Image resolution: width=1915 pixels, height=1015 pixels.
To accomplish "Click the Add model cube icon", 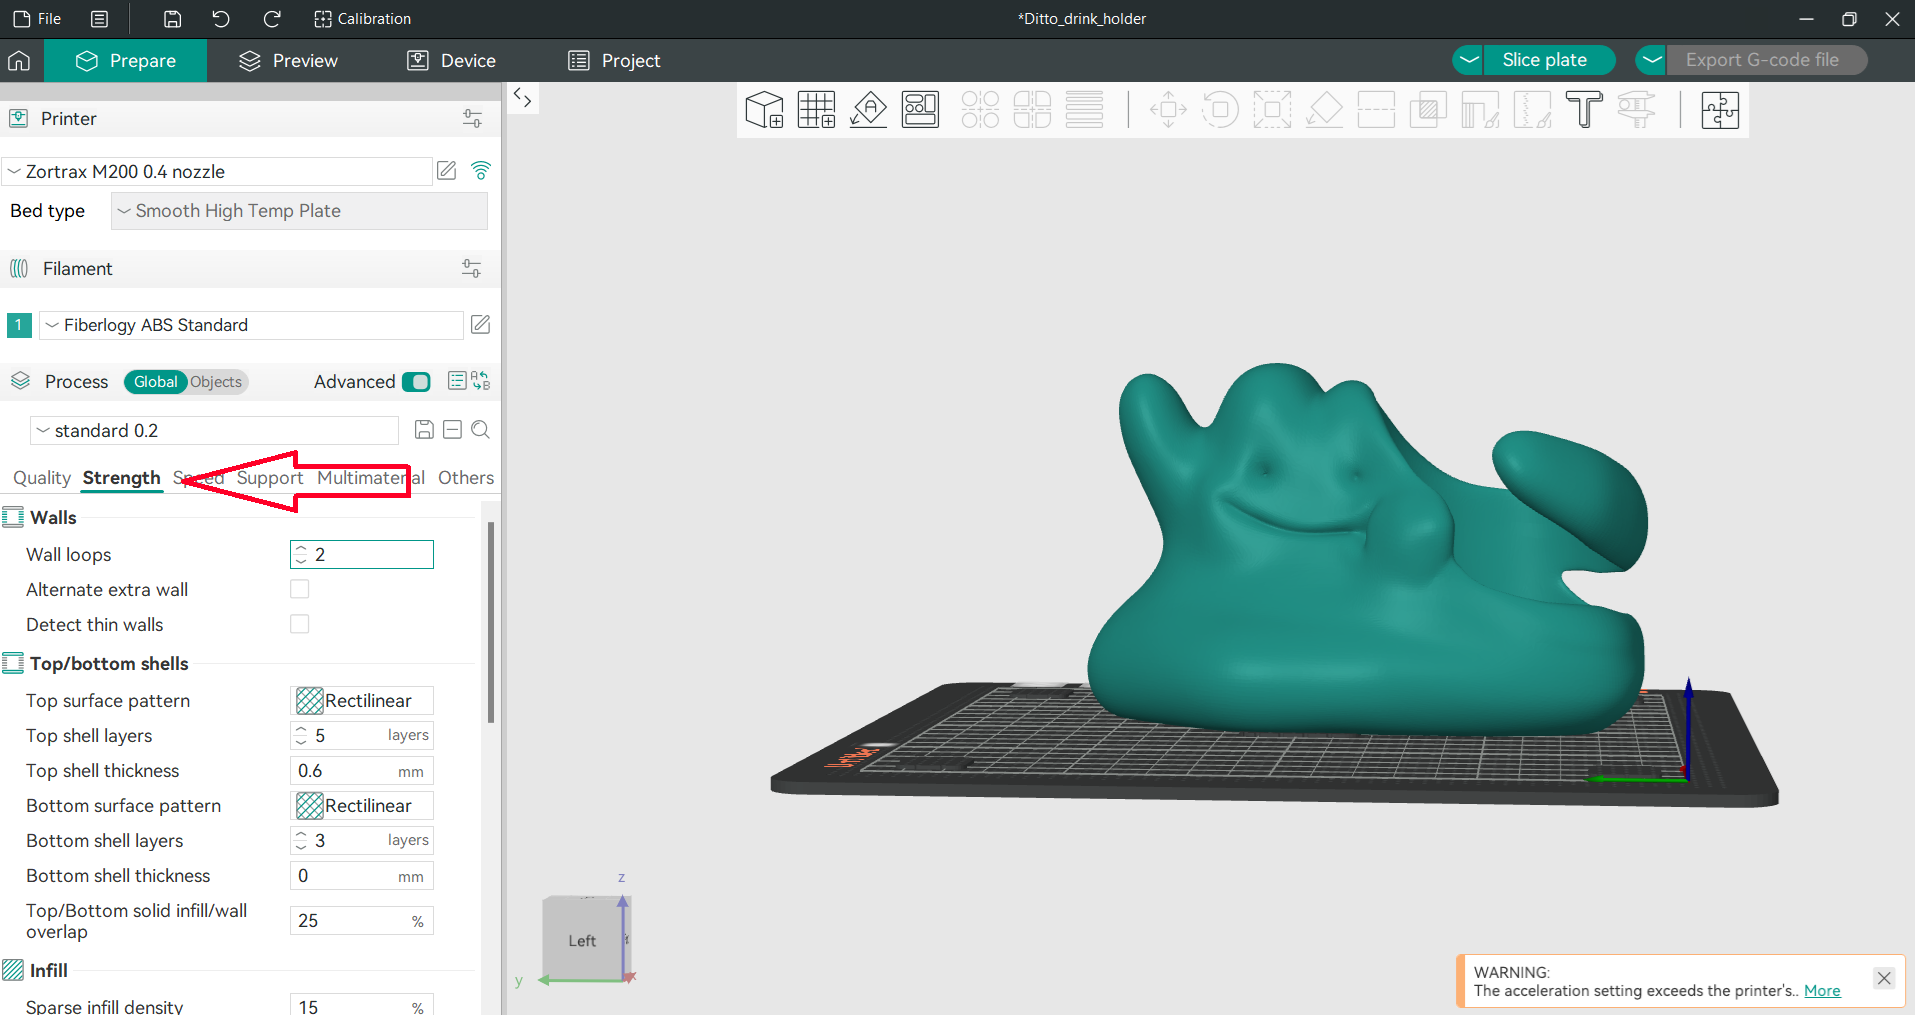I will 765,110.
